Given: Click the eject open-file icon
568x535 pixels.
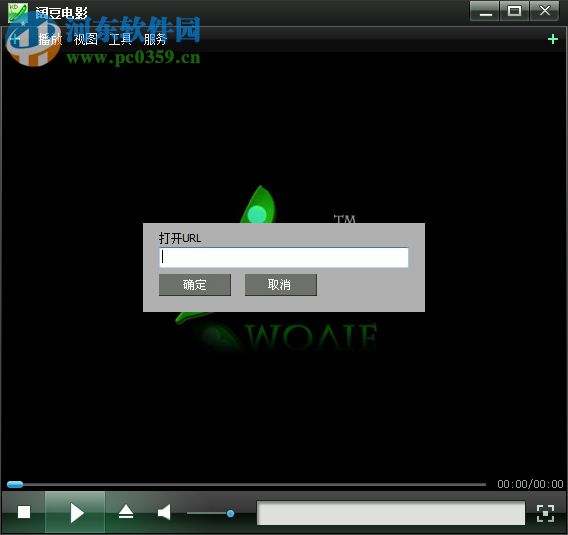Looking at the screenshot, I should [x=126, y=512].
